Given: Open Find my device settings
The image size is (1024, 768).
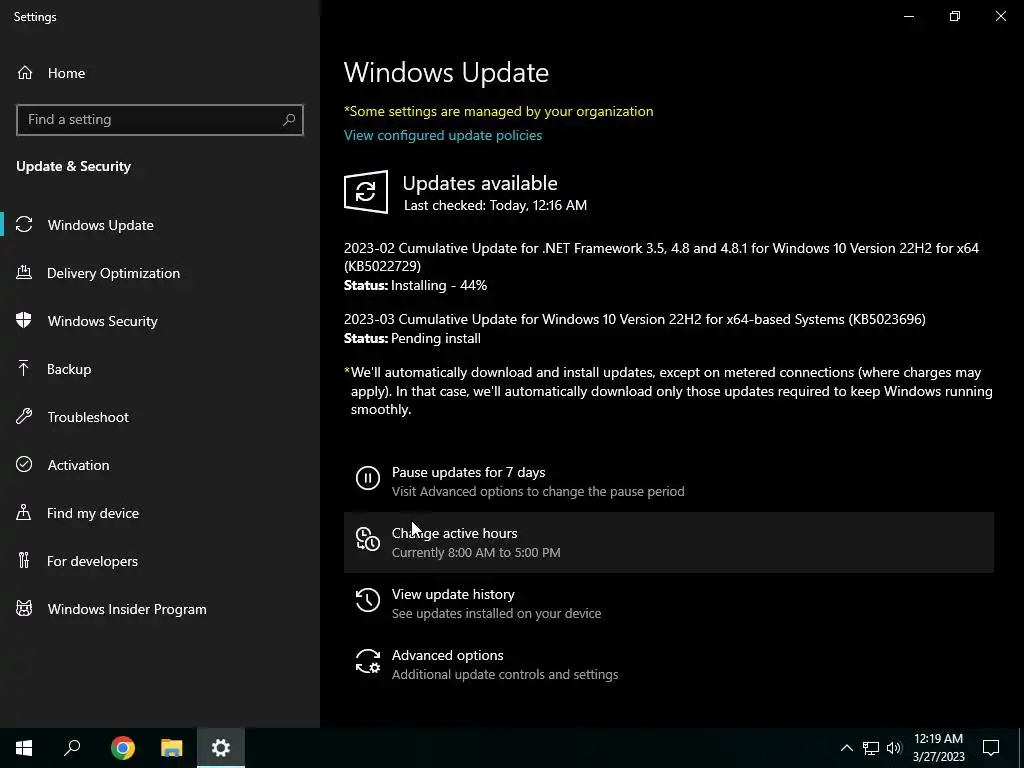Looking at the screenshot, I should pos(160,513).
